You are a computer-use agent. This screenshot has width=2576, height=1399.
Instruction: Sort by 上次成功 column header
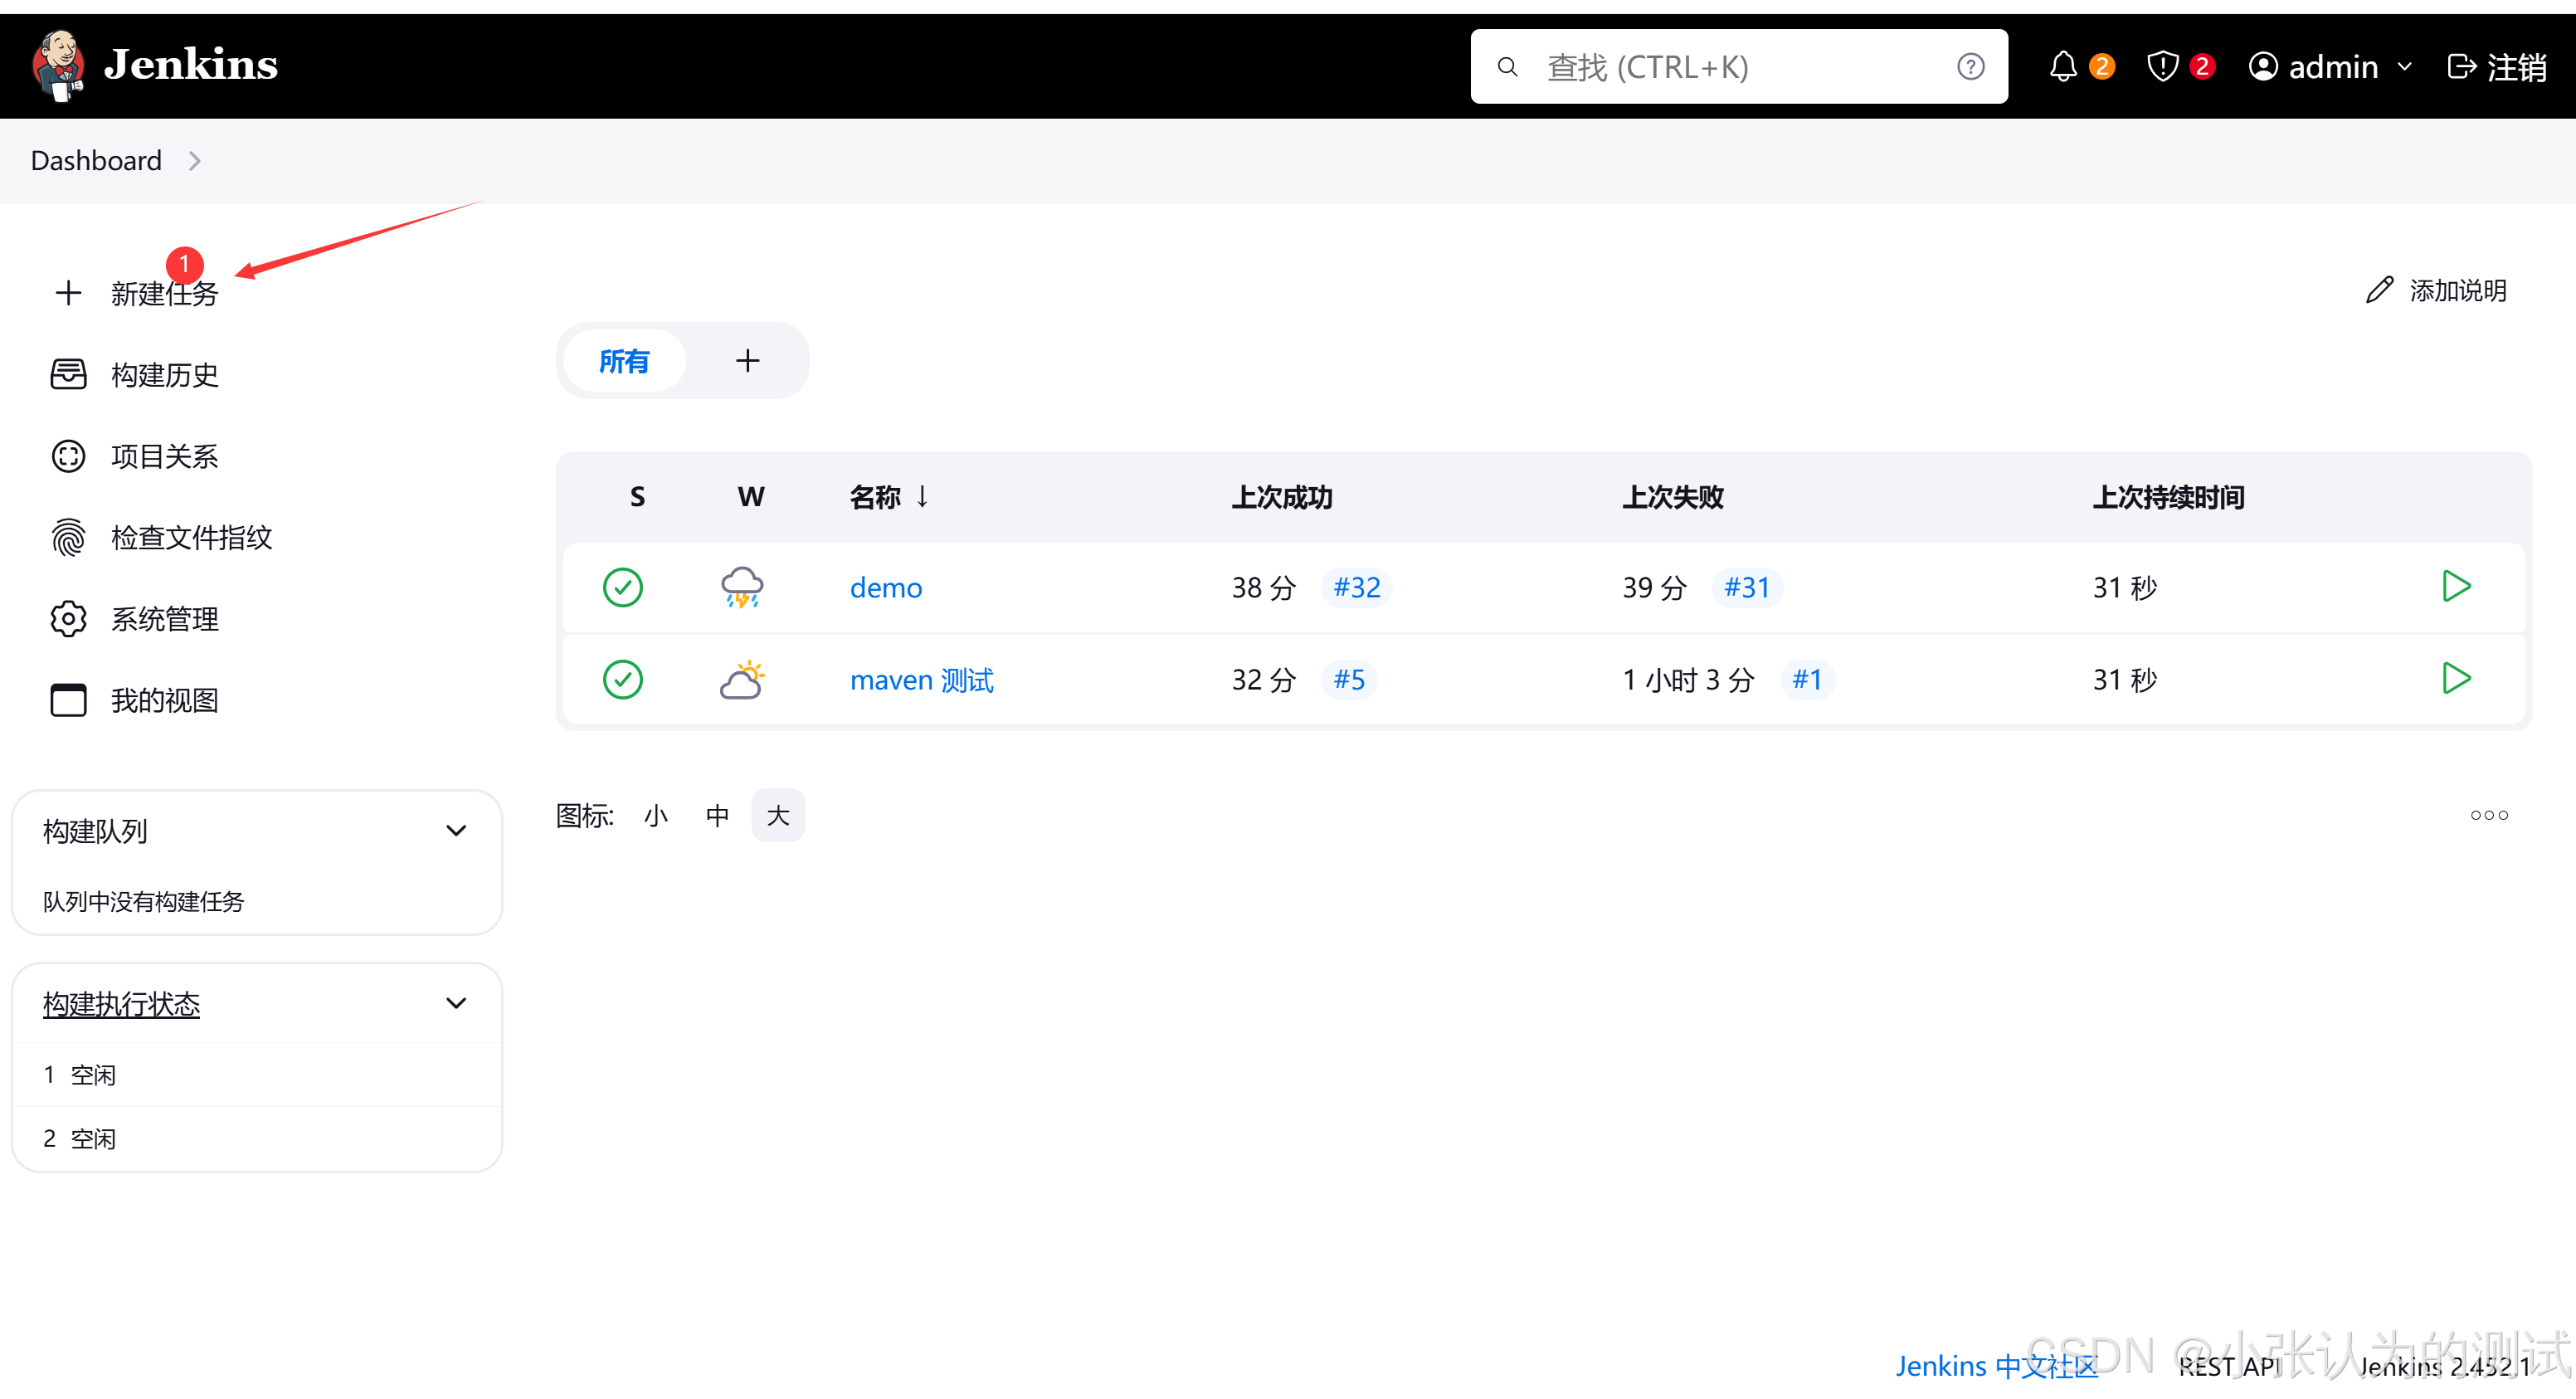pyautogui.click(x=1282, y=497)
